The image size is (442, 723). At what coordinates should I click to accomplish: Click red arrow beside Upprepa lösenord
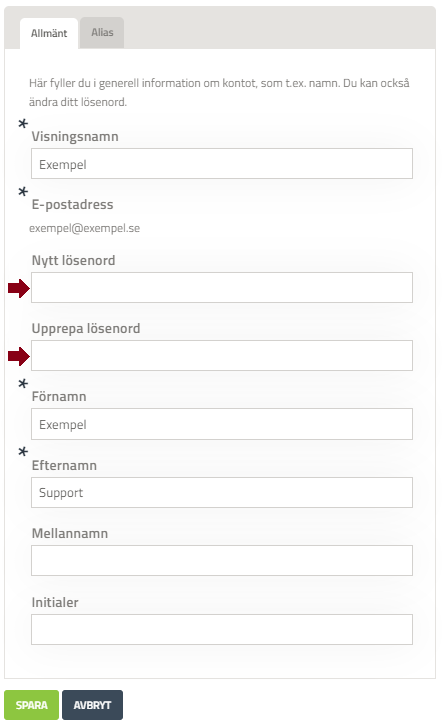(19, 356)
